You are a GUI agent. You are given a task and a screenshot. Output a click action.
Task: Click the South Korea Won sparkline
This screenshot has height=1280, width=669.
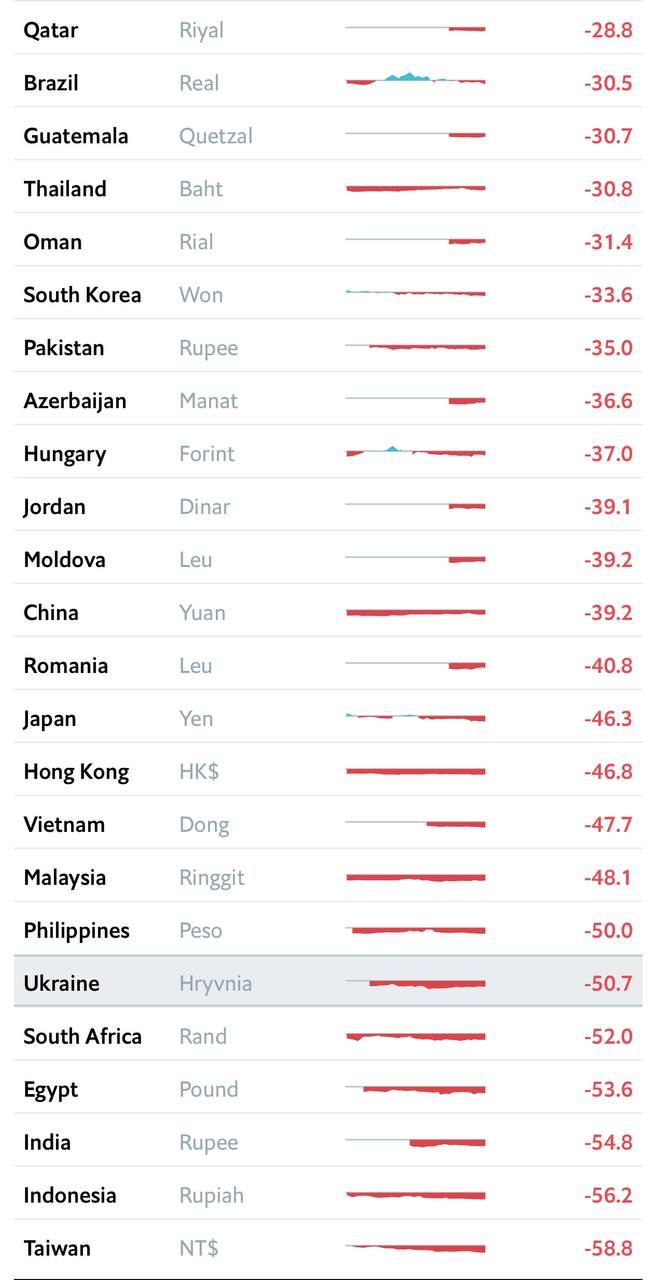[415, 293]
